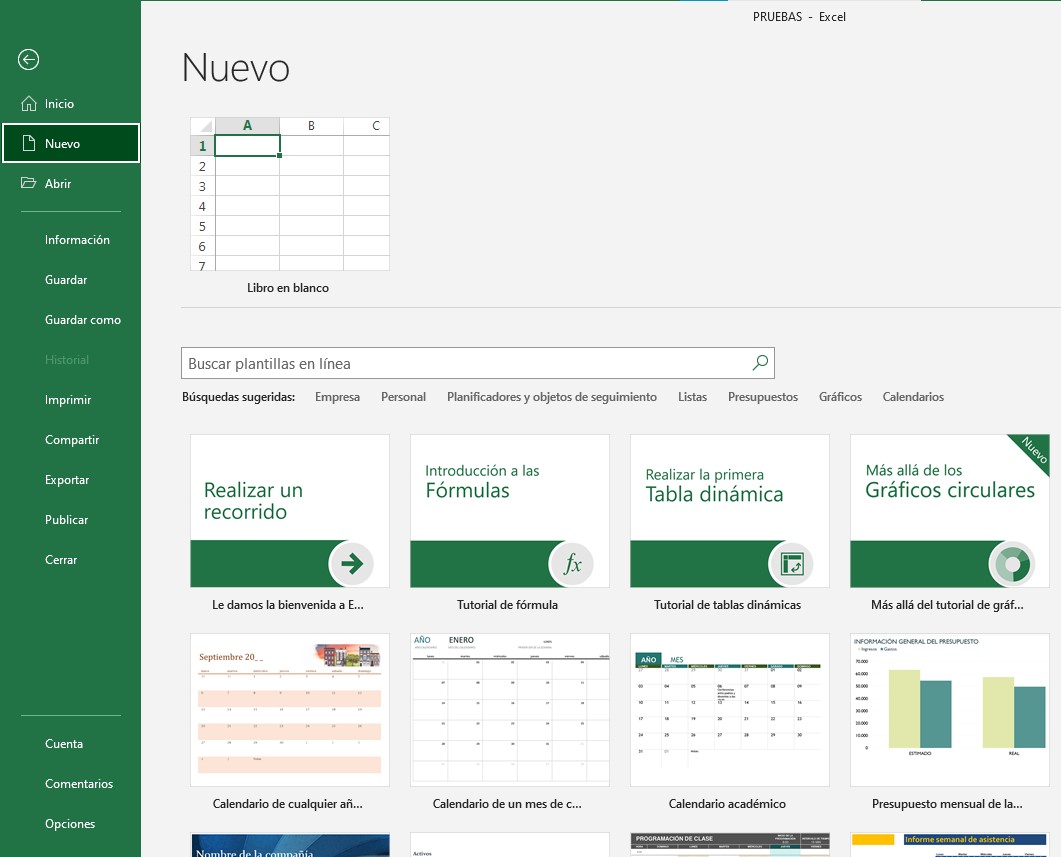
Task: Click the arrow icon on Realizar un recorrido
Action: [x=352, y=564]
